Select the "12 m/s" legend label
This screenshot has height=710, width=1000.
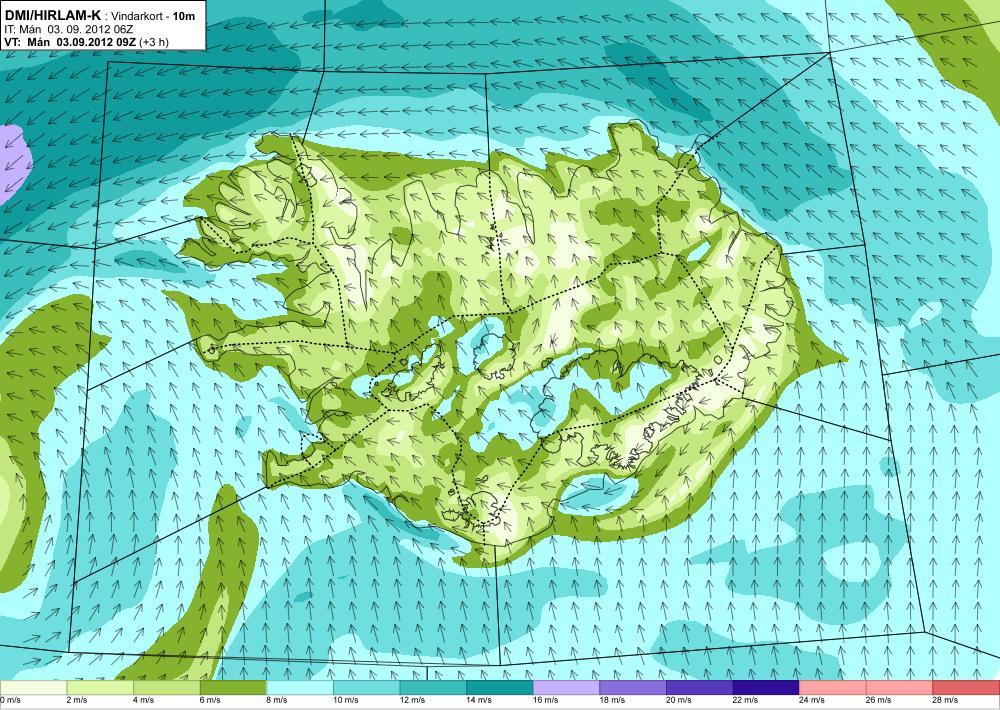[413, 700]
